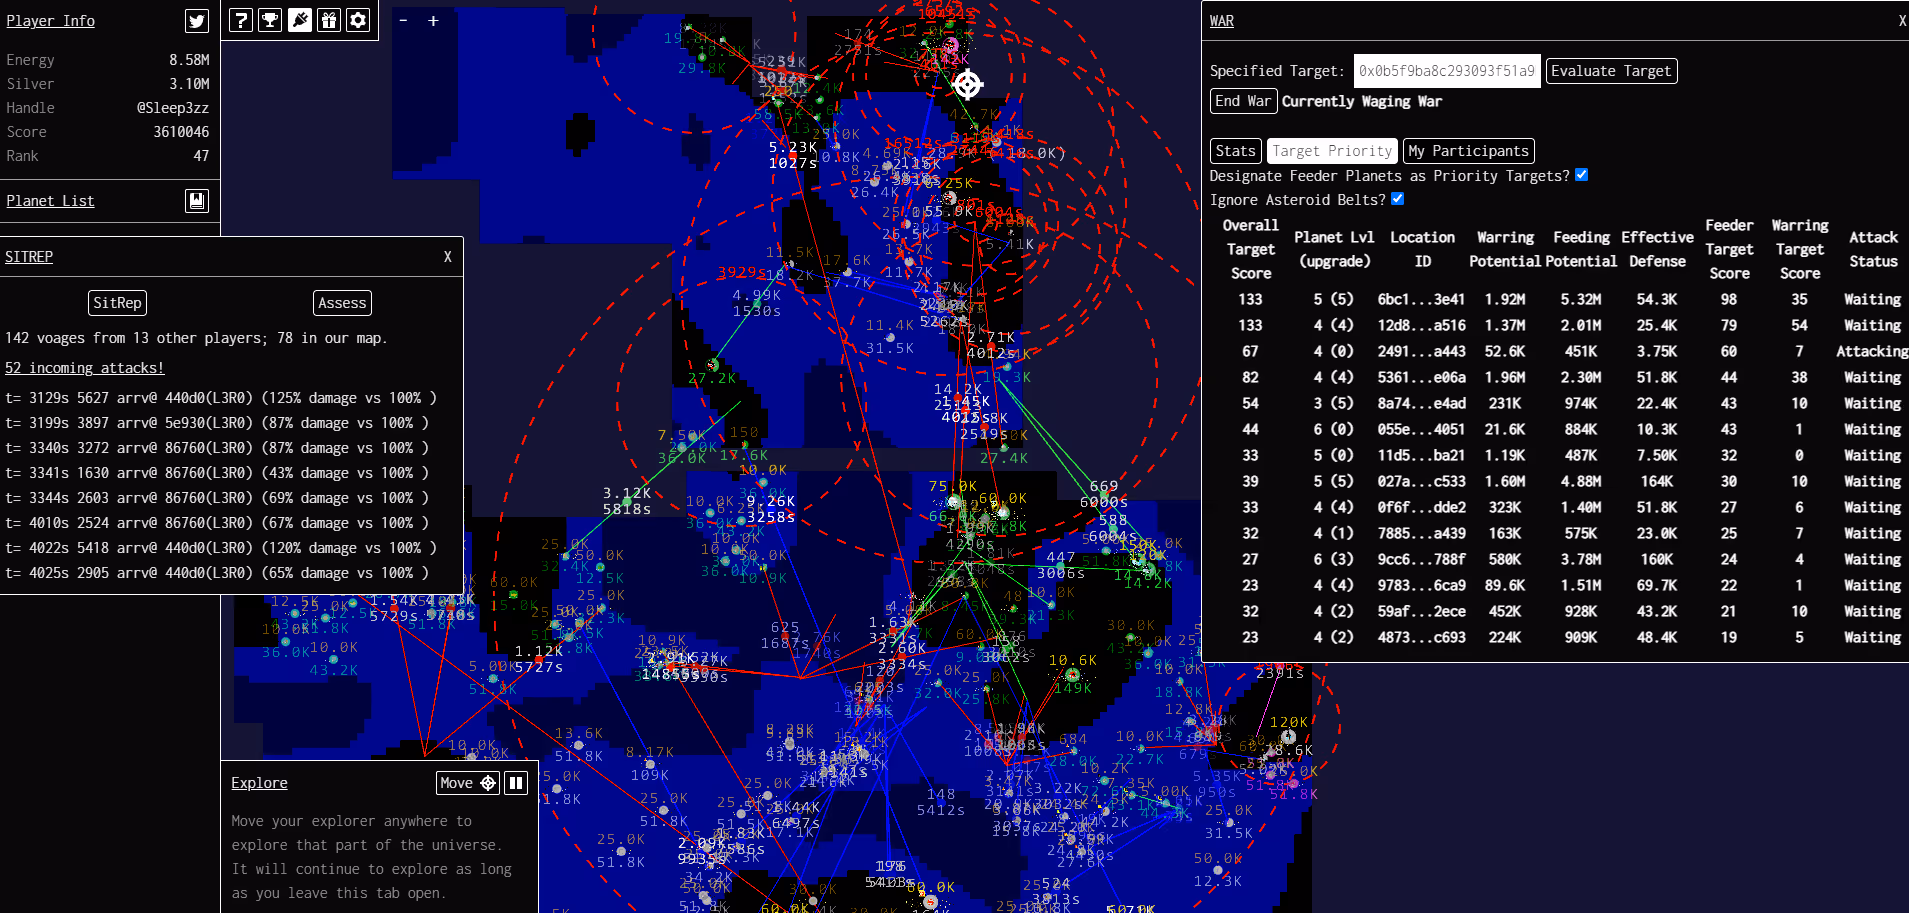Zoom in the map with plus

point(433,20)
